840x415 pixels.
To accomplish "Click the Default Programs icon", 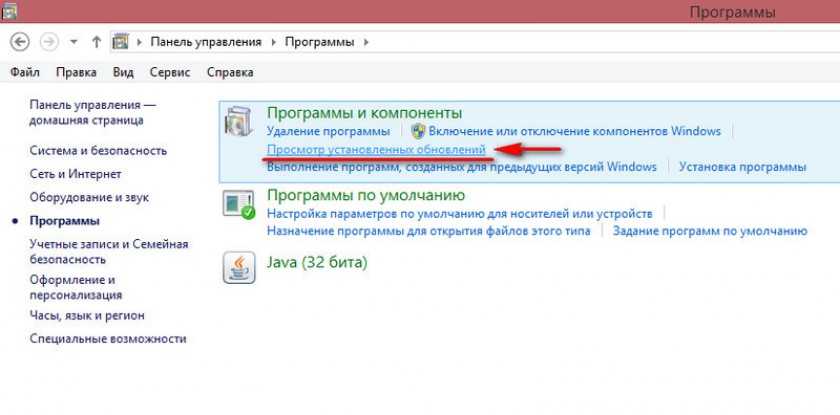I will [x=239, y=205].
